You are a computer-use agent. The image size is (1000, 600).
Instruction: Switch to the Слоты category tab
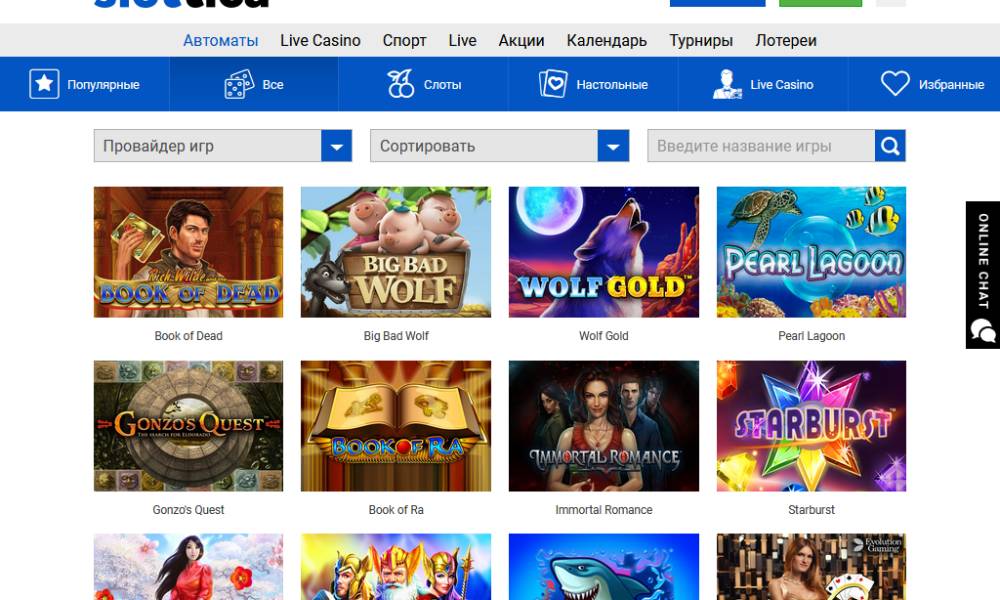[x=423, y=84]
